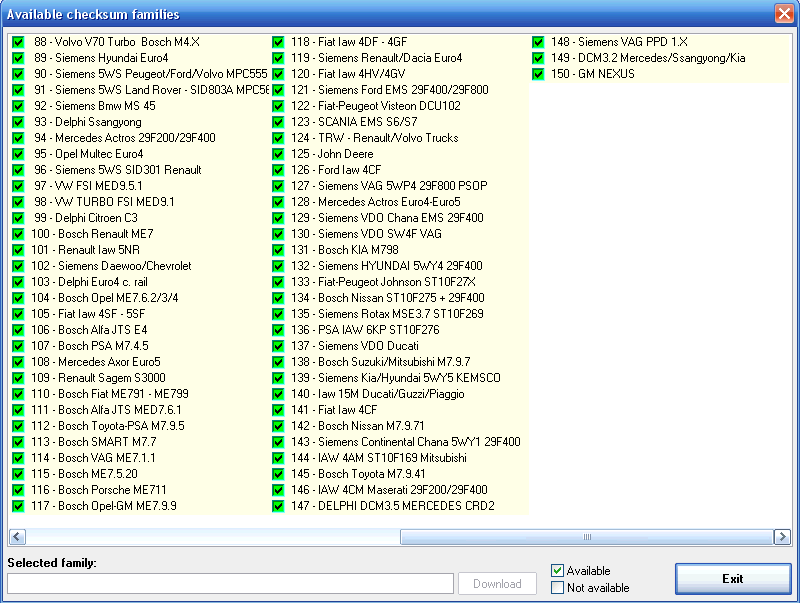800x603 pixels.
Task: Select 95 - Opel Multec Euro4
Action: click(88, 154)
